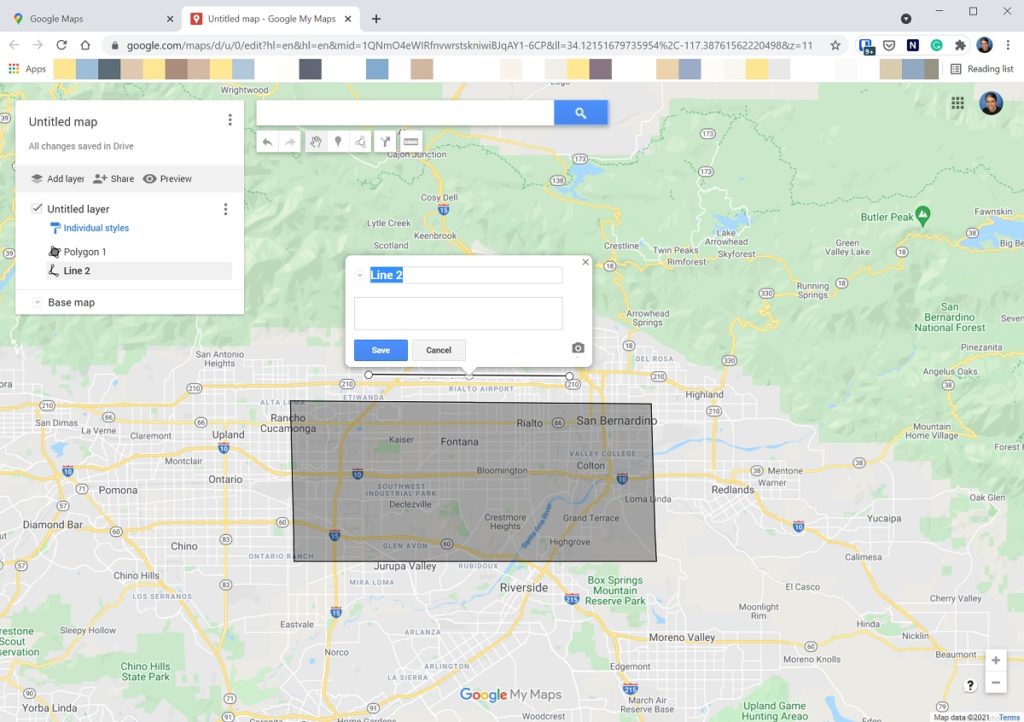
Task: Select the measure distances ruler tool
Action: (410, 141)
